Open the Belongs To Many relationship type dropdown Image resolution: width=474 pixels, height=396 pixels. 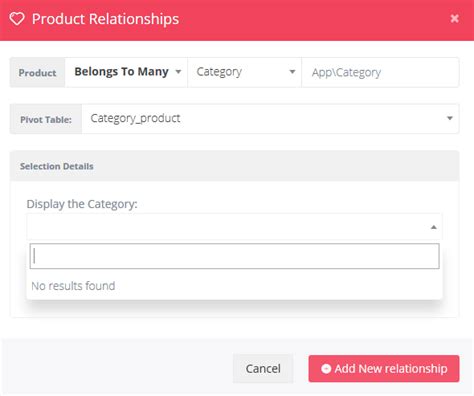[126, 72]
